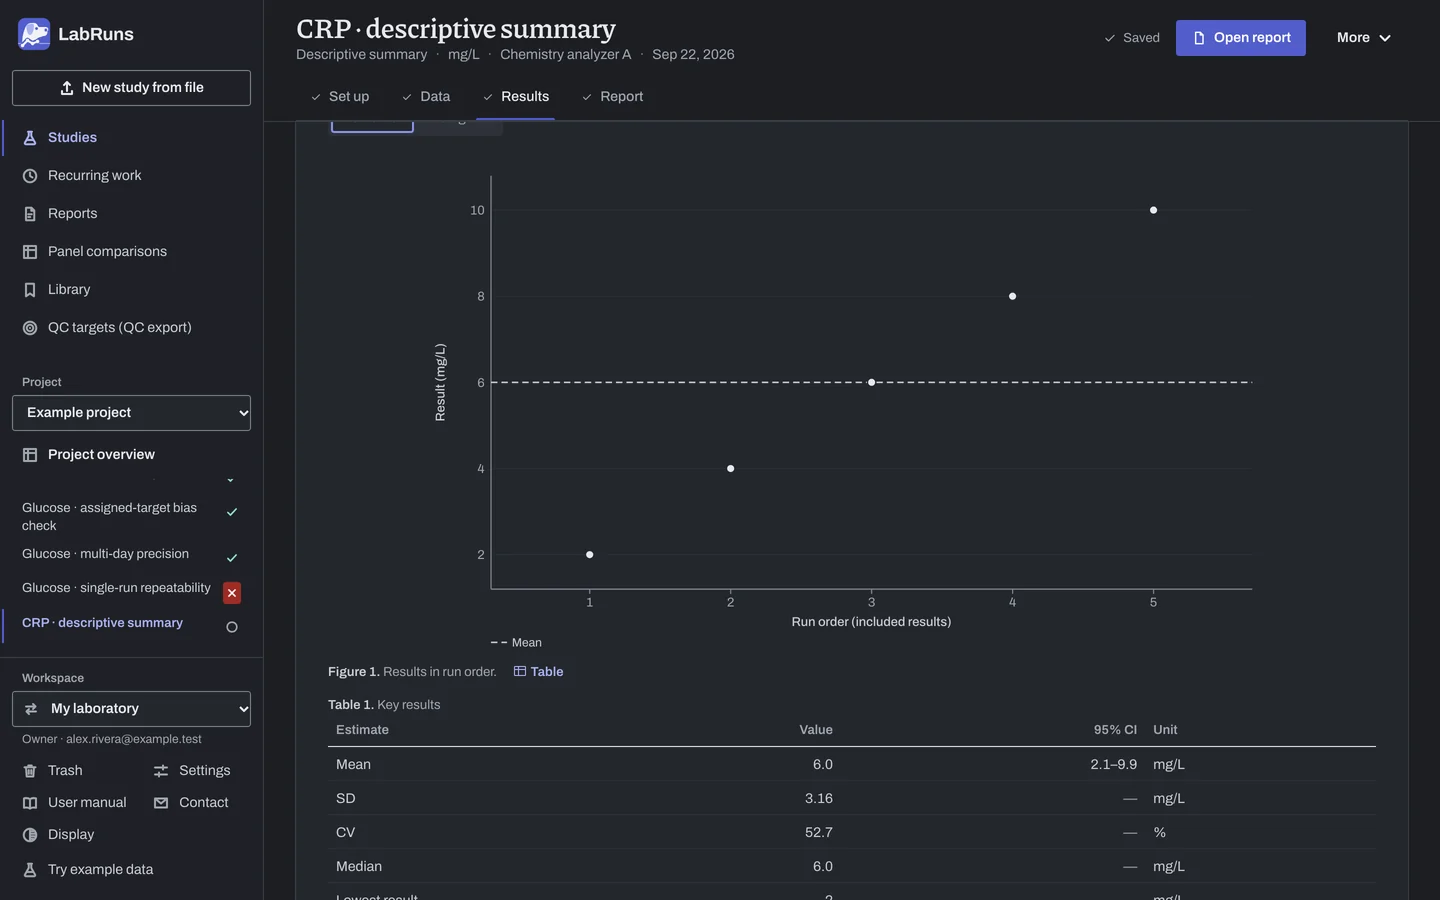Click the Table link under Figure 1
The image size is (1440, 900).
538,671
